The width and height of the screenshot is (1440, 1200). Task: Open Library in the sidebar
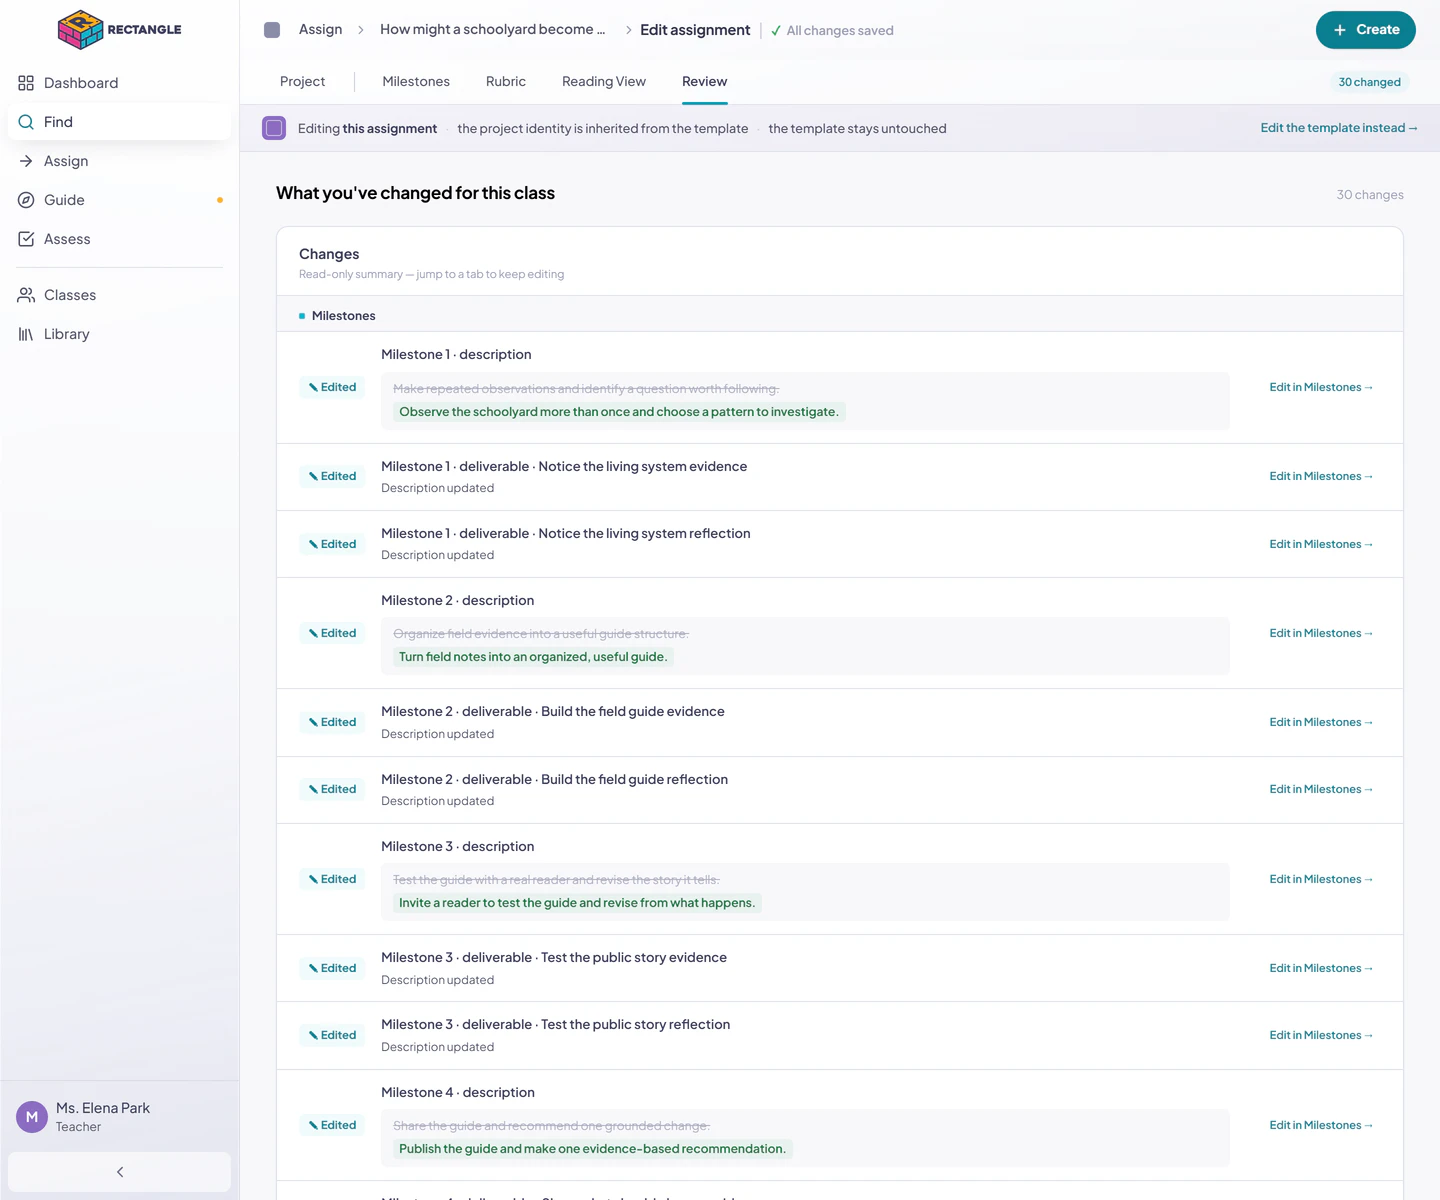[119, 334]
